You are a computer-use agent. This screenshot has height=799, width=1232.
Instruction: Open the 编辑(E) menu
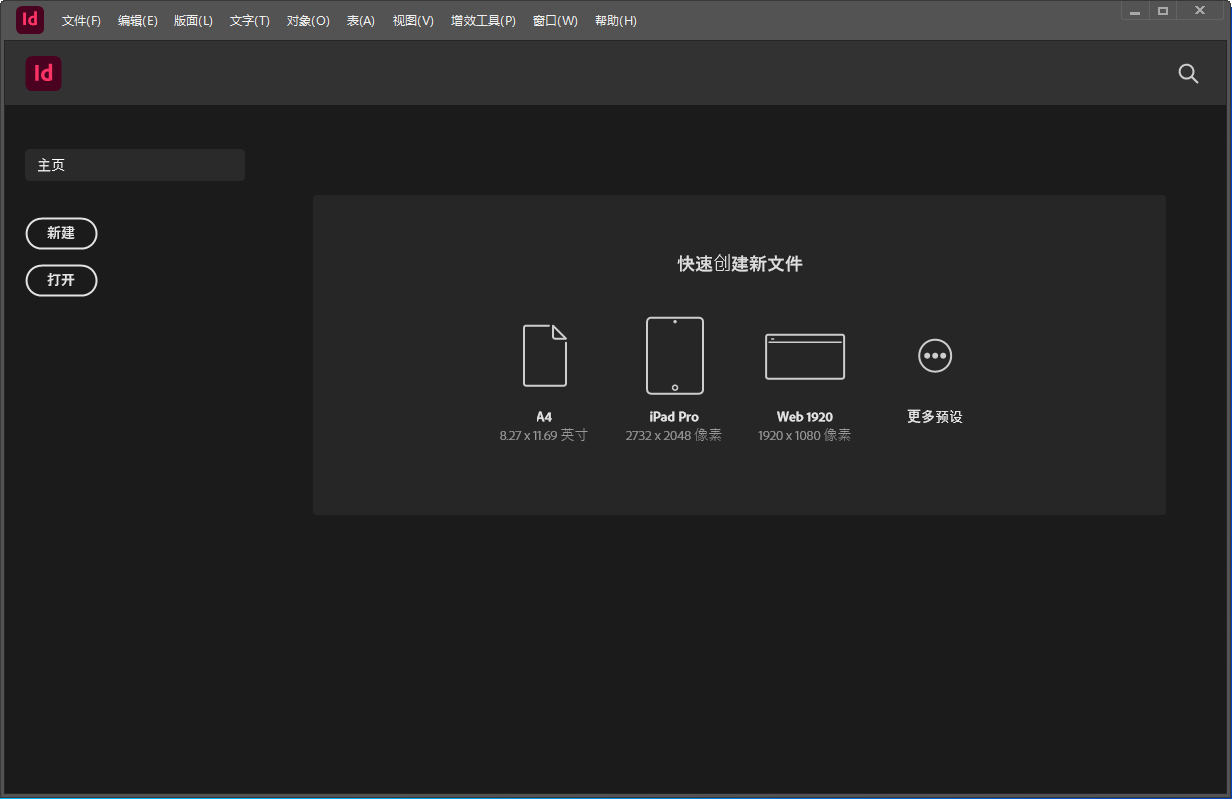[137, 21]
